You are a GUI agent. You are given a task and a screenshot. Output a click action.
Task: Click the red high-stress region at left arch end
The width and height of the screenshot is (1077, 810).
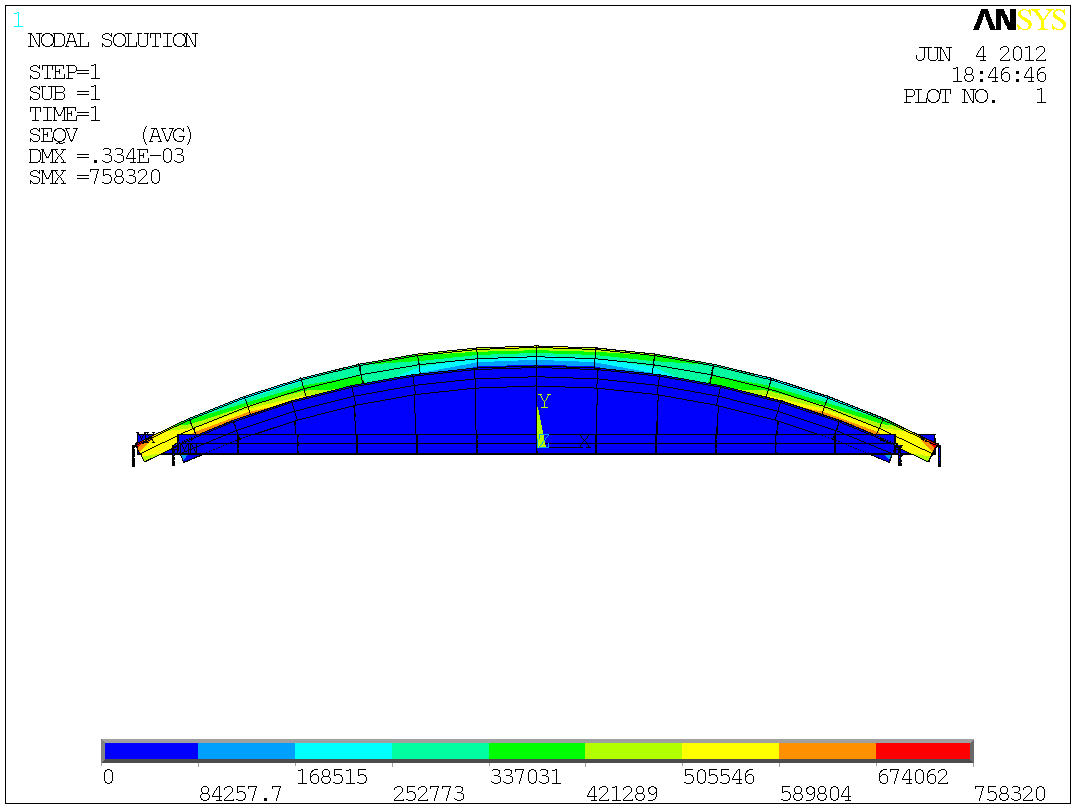click(x=141, y=447)
